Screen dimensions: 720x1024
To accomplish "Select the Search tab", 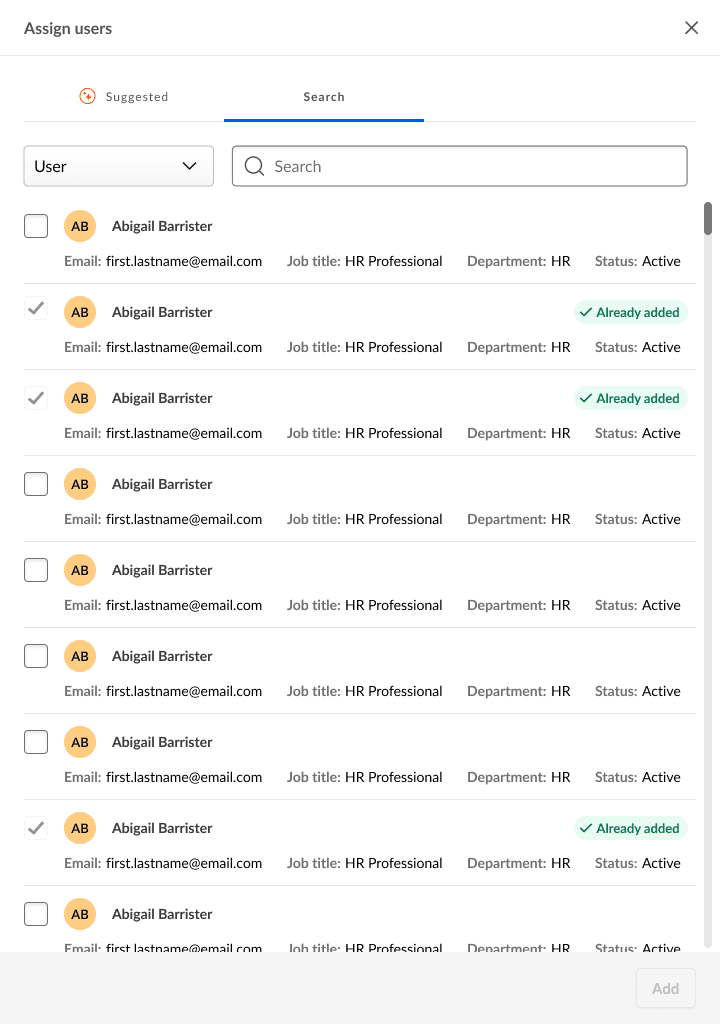I will click(x=323, y=97).
